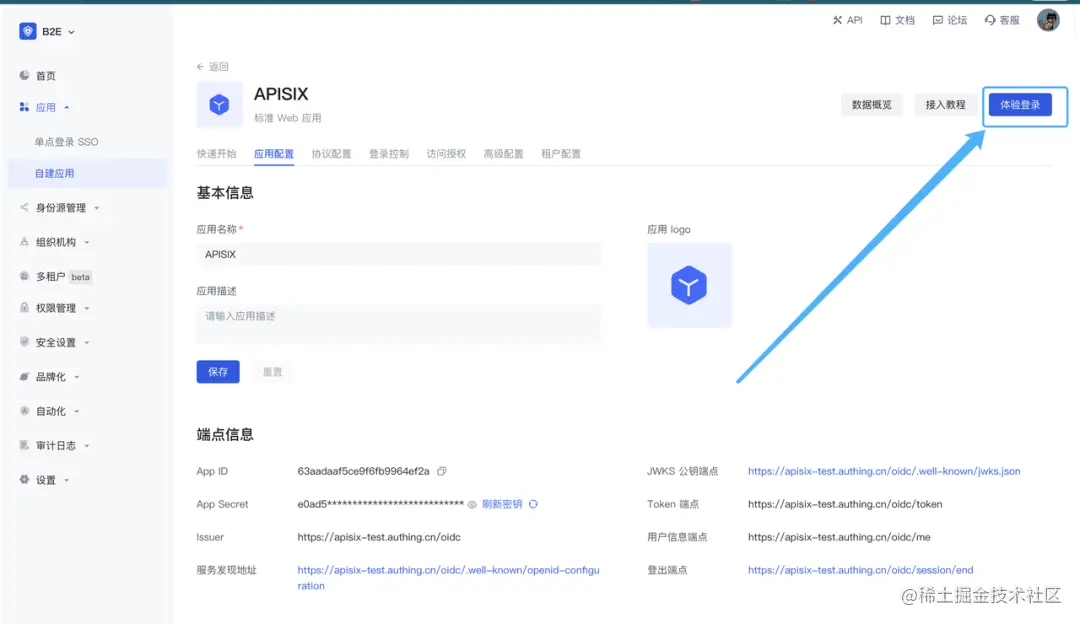
Task: Open 单点登录 SSO page
Action: pyautogui.click(x=66, y=142)
